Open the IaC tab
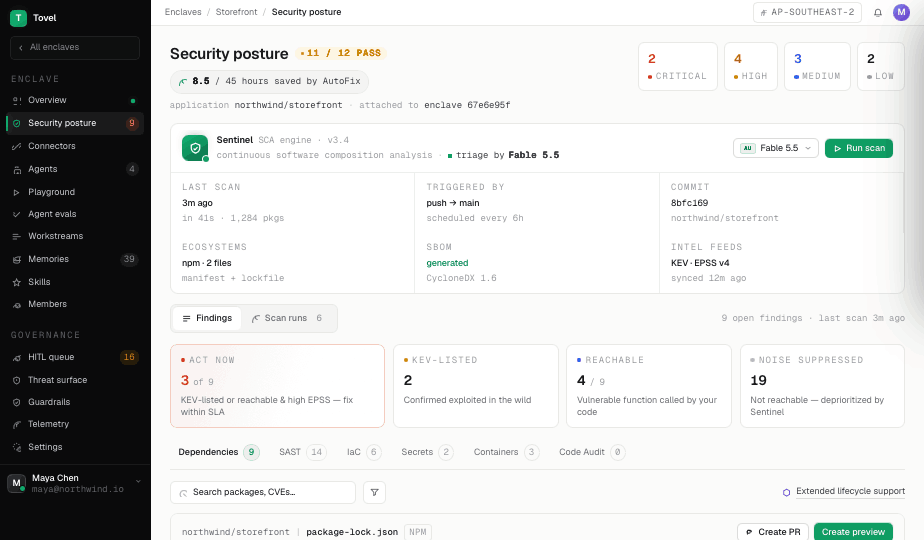This screenshot has height=540, width=924. (x=364, y=452)
